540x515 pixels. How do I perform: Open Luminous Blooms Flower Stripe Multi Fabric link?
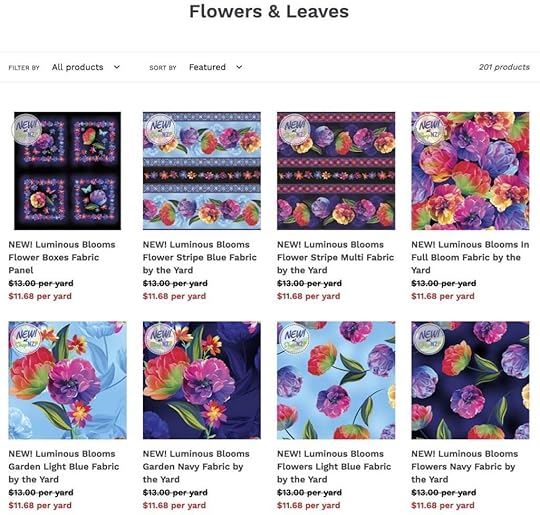335,257
